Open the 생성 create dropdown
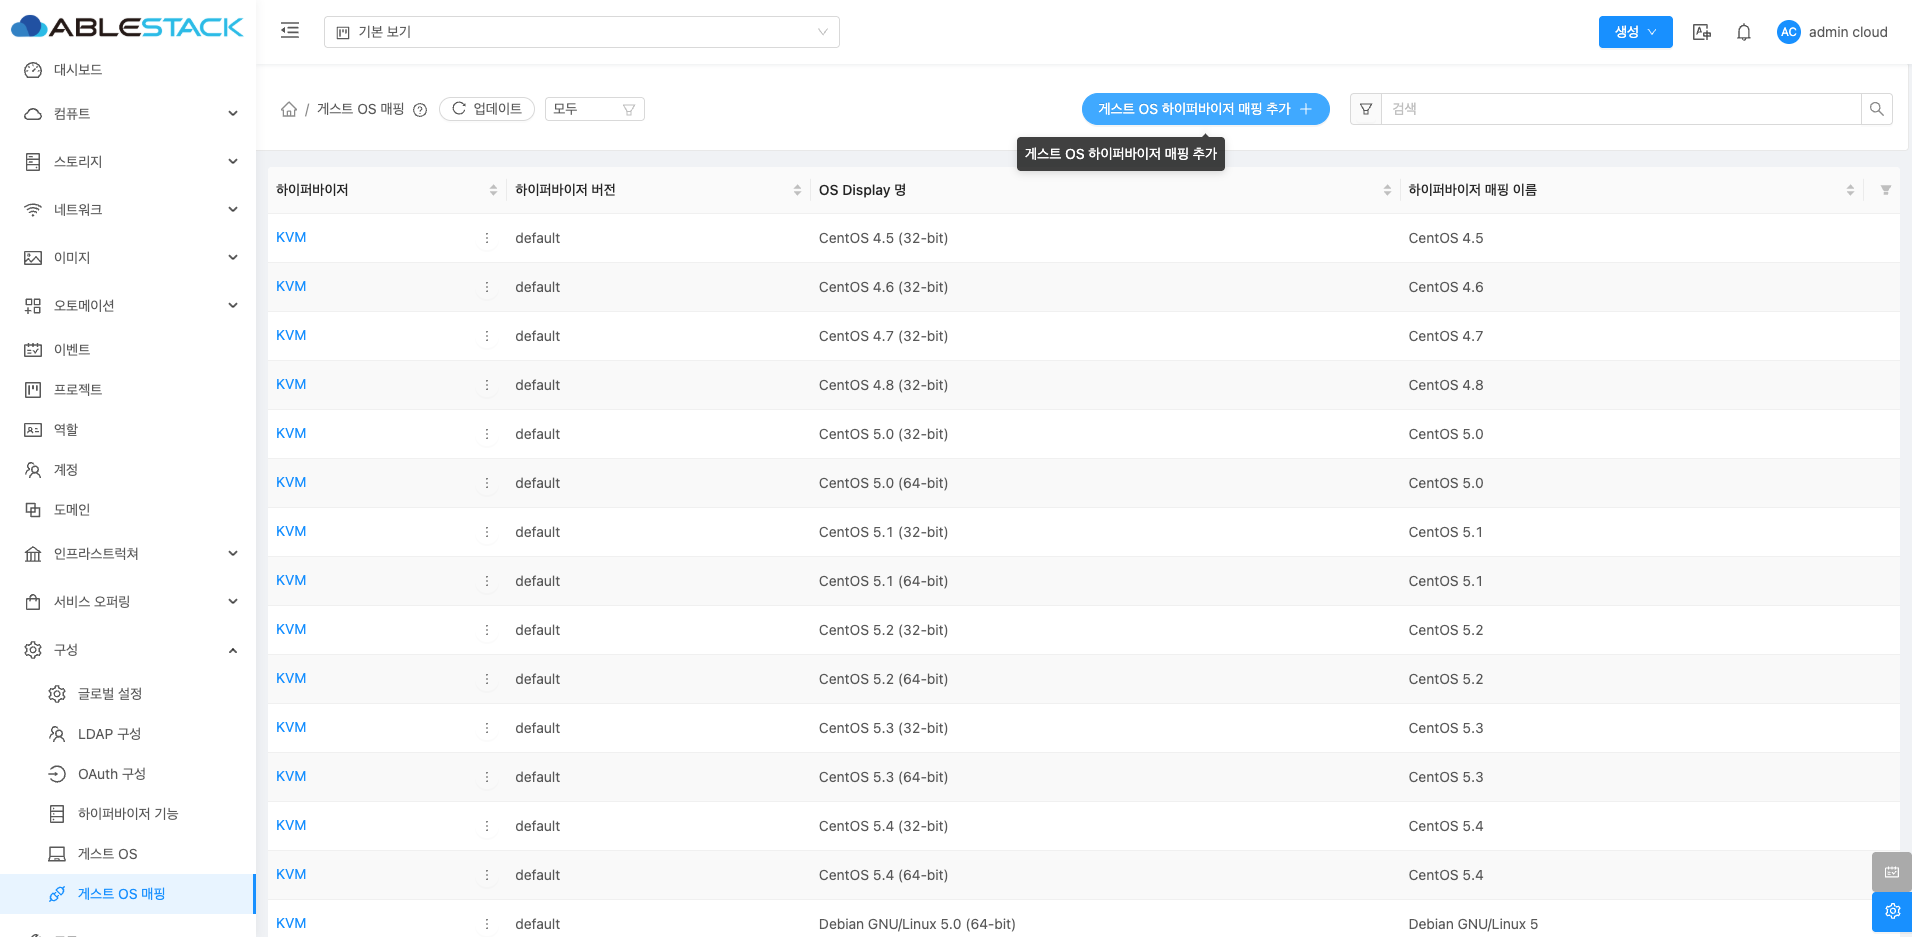 point(1635,32)
